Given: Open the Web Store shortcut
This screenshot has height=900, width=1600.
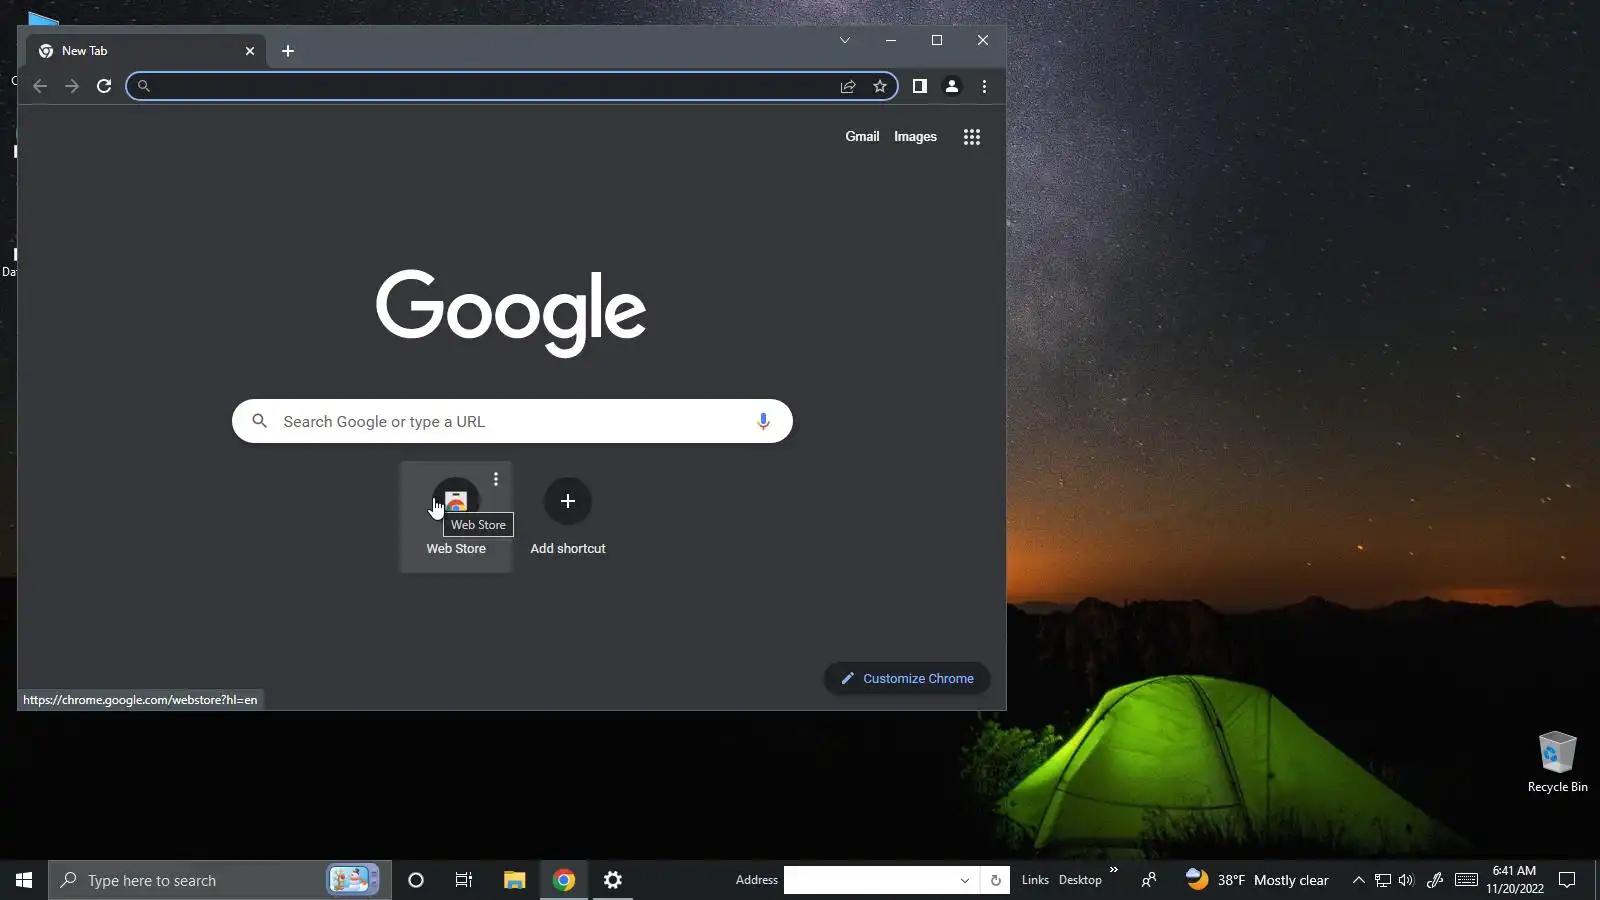Looking at the screenshot, I should coord(456,516).
